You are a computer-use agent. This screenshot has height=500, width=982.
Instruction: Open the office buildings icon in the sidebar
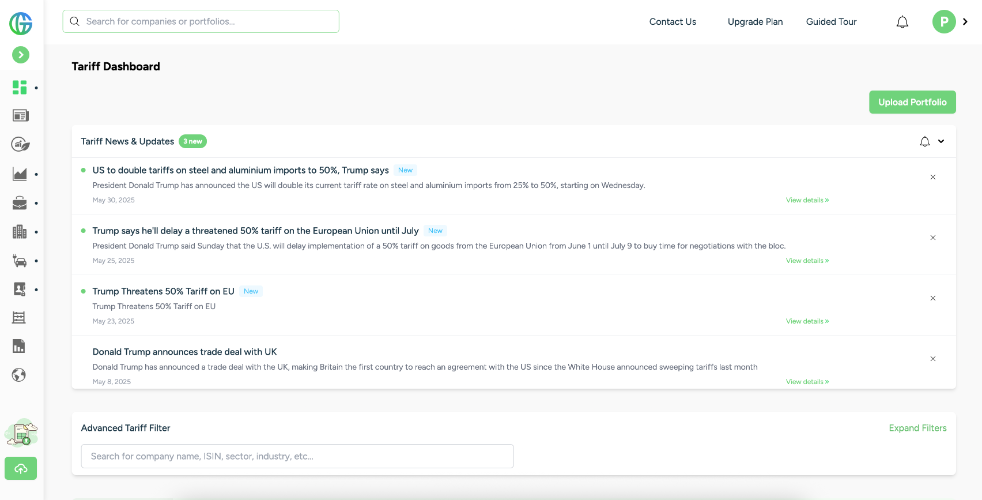coord(20,232)
